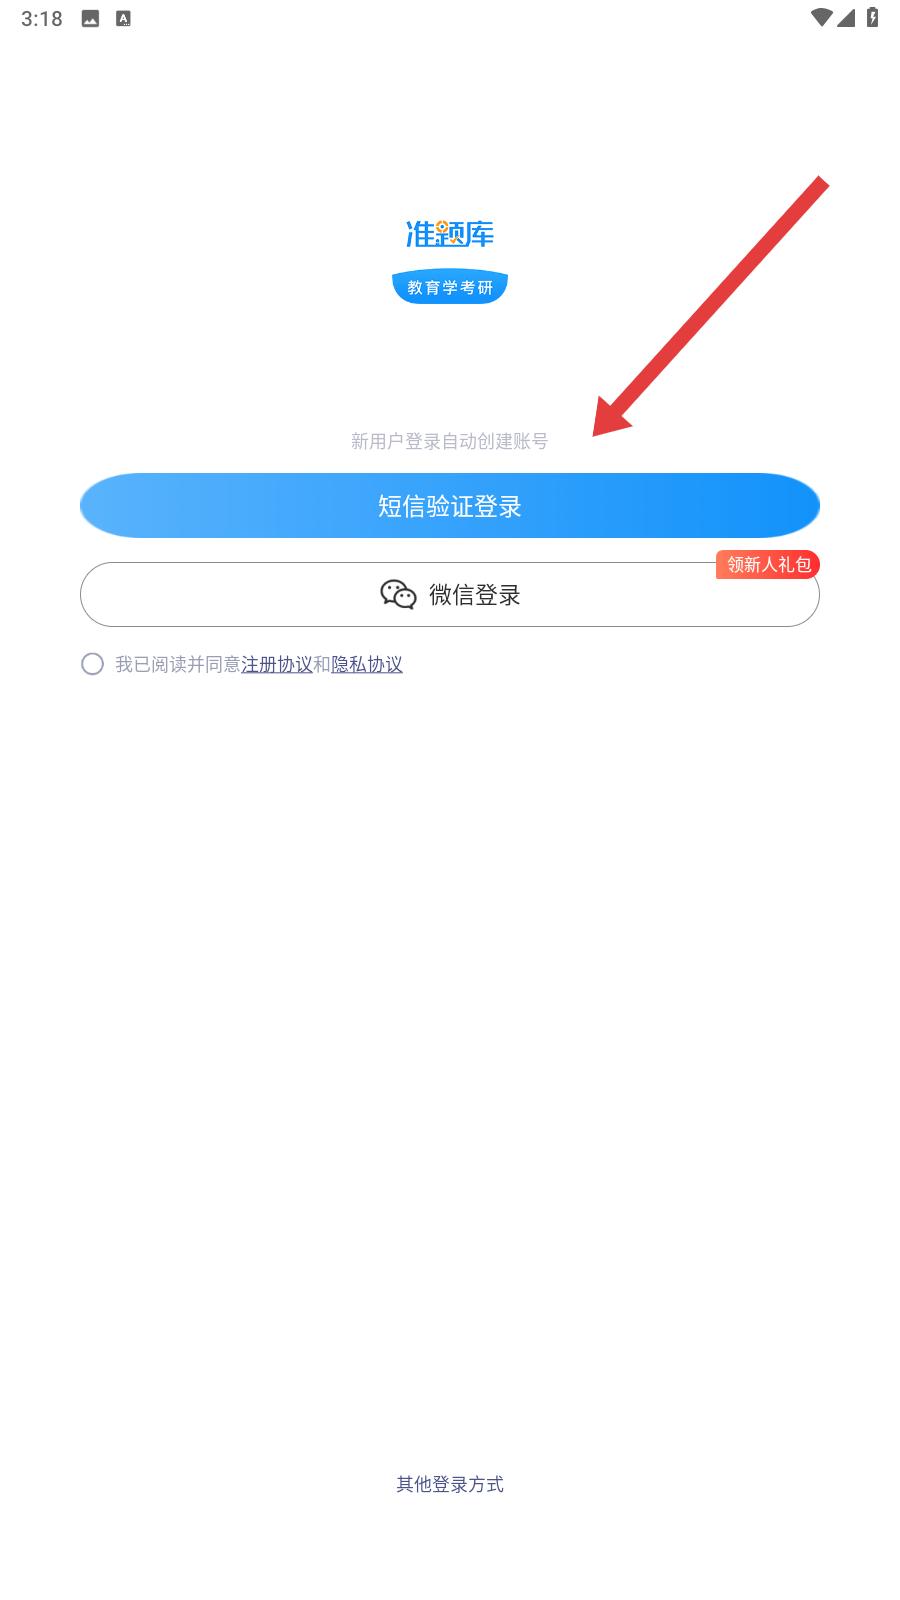Tap the WeChat logo icon

click(398, 594)
